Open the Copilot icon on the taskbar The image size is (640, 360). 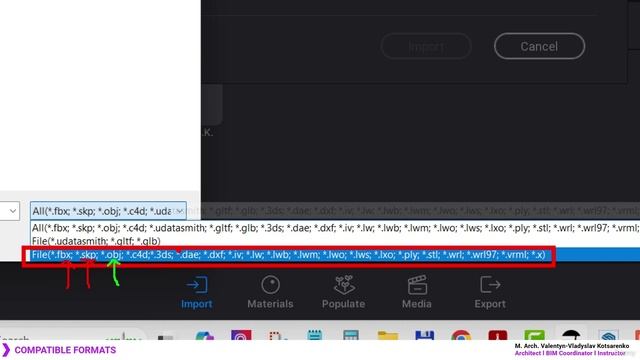pos(204,336)
